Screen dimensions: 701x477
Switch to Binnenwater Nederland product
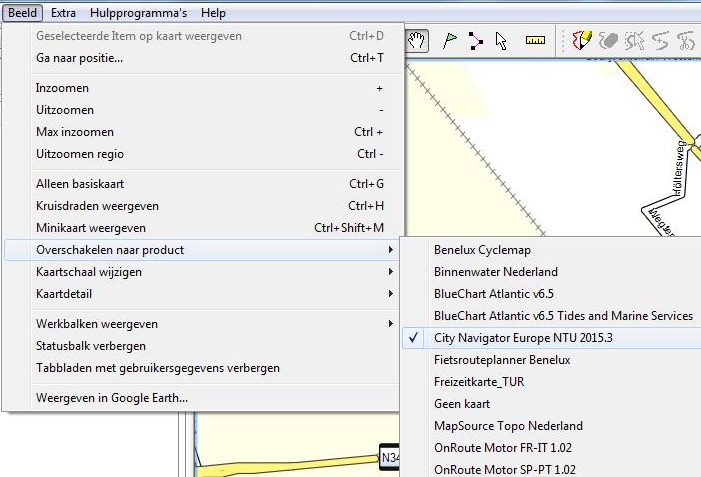click(x=551, y=272)
